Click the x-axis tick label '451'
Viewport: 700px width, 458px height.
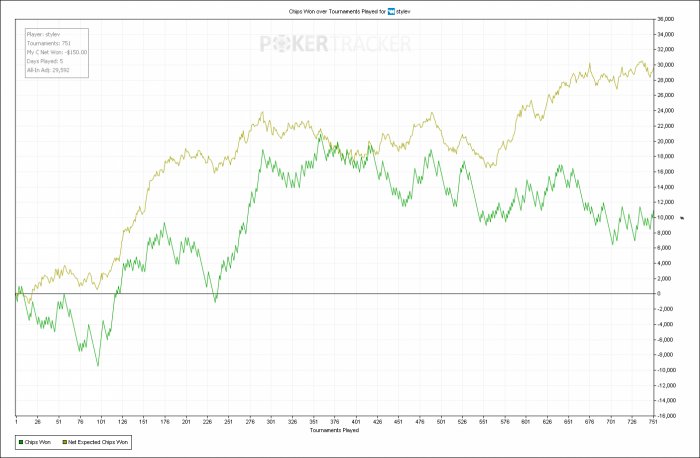point(398,421)
